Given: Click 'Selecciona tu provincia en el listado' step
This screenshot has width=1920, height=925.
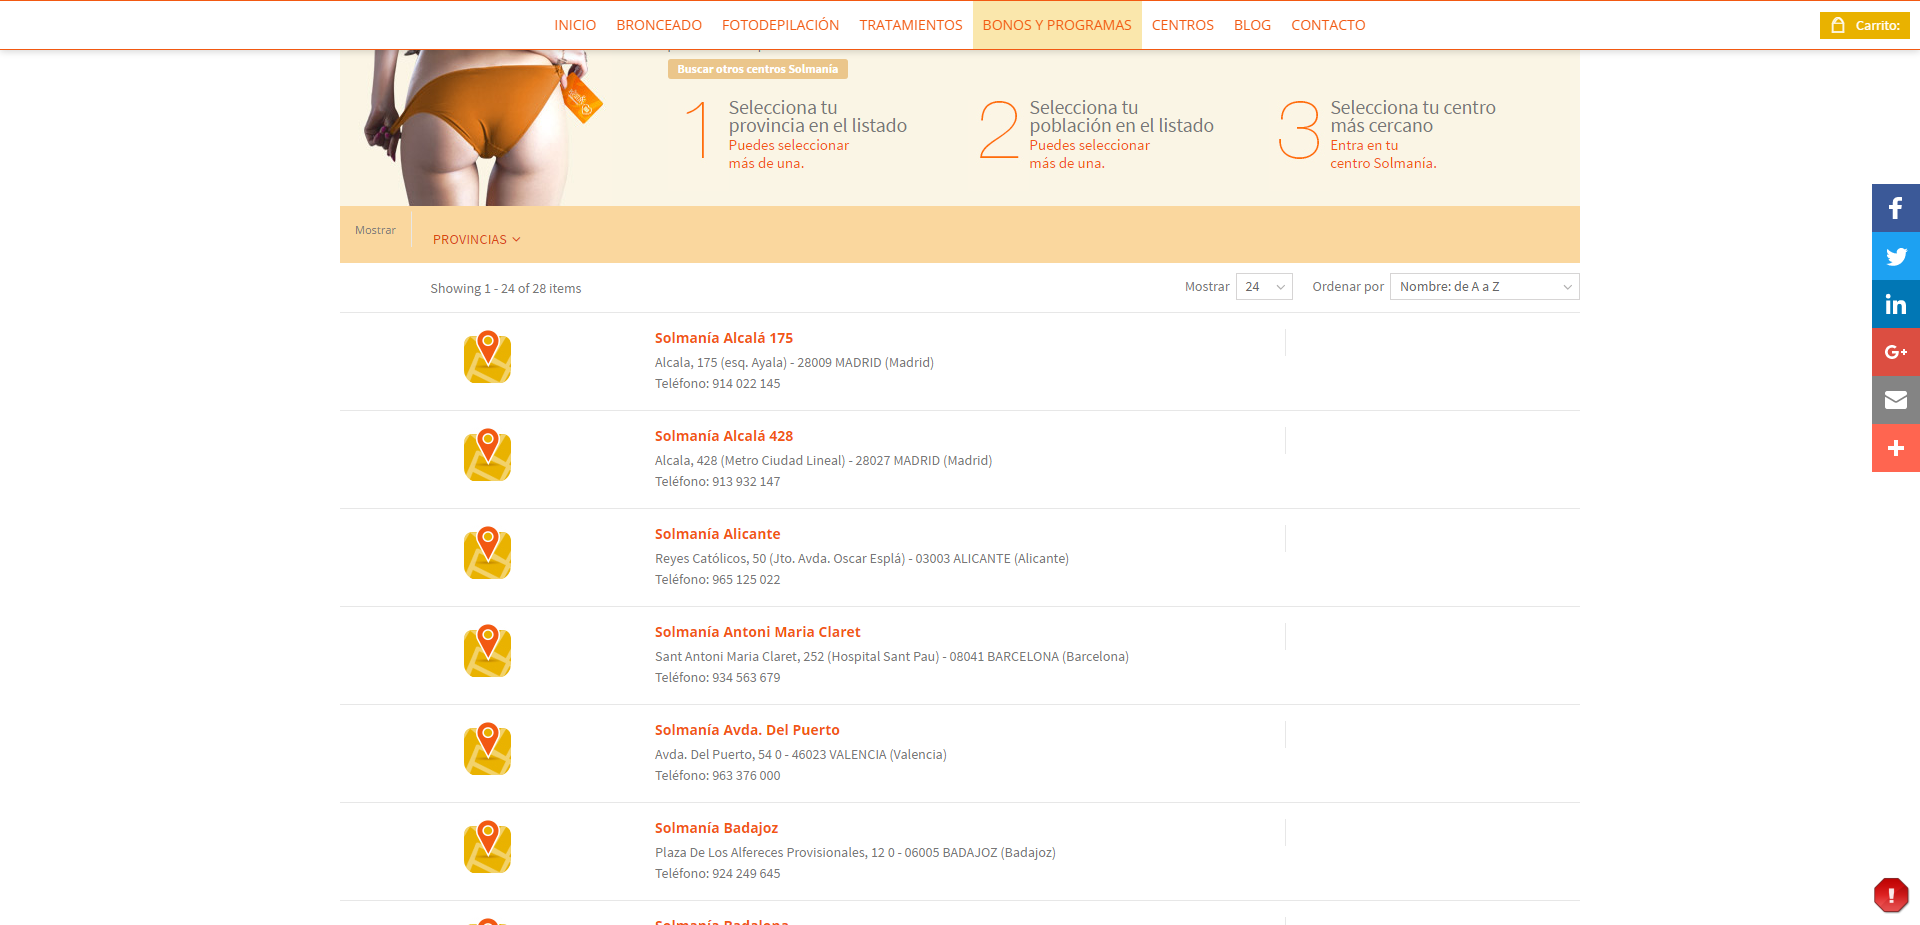Looking at the screenshot, I should pyautogui.click(x=818, y=117).
